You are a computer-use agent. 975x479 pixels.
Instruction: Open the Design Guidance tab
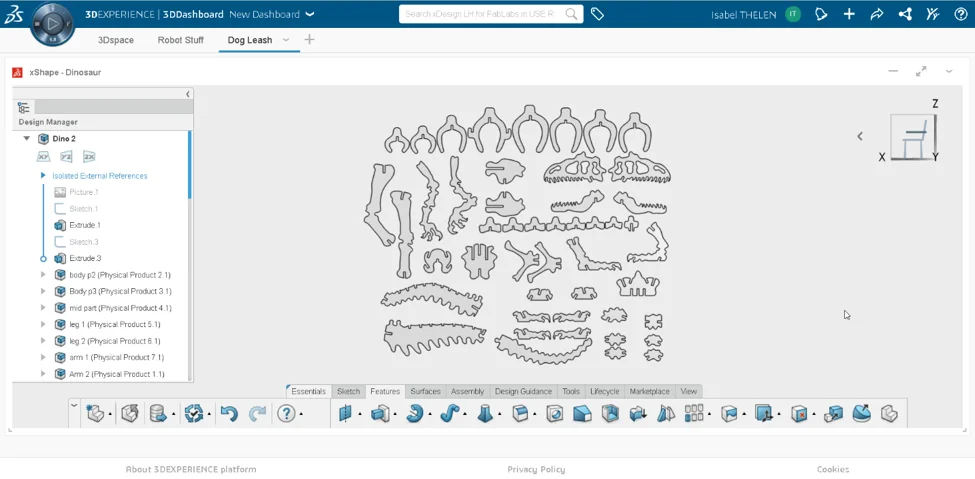pos(523,391)
